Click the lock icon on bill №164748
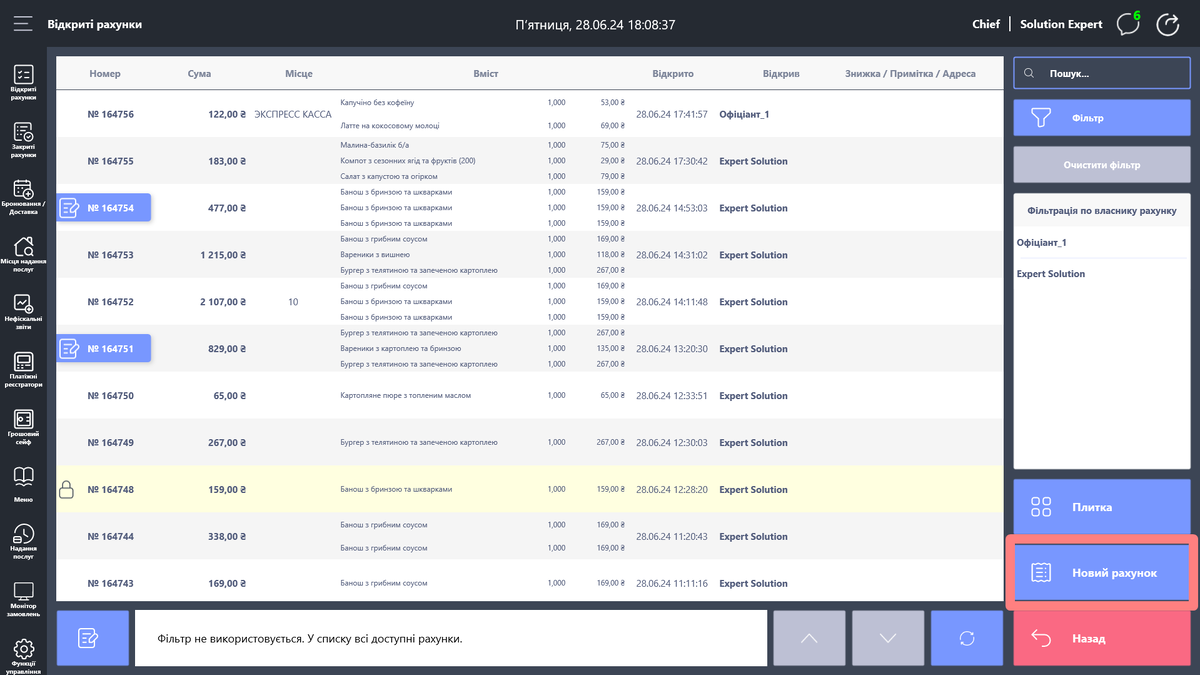This screenshot has height=675, width=1200. [67, 489]
